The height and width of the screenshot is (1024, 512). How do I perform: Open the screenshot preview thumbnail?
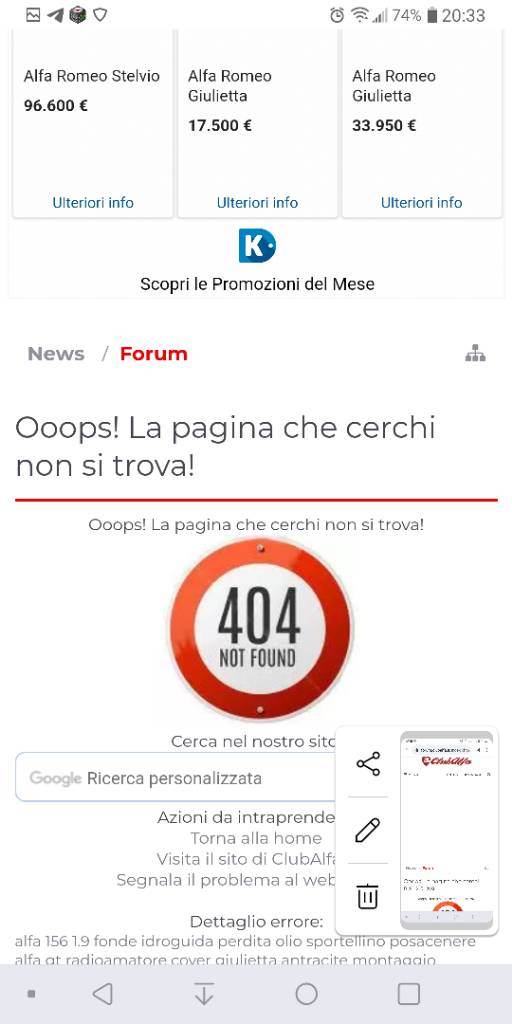coord(447,830)
